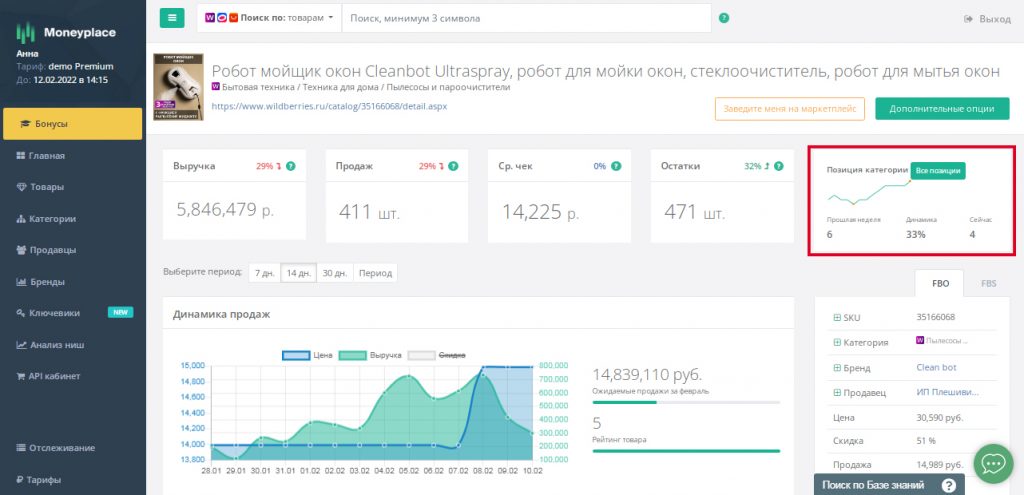Click the help icon beside the search field
1024x495 pixels.
pos(723,18)
